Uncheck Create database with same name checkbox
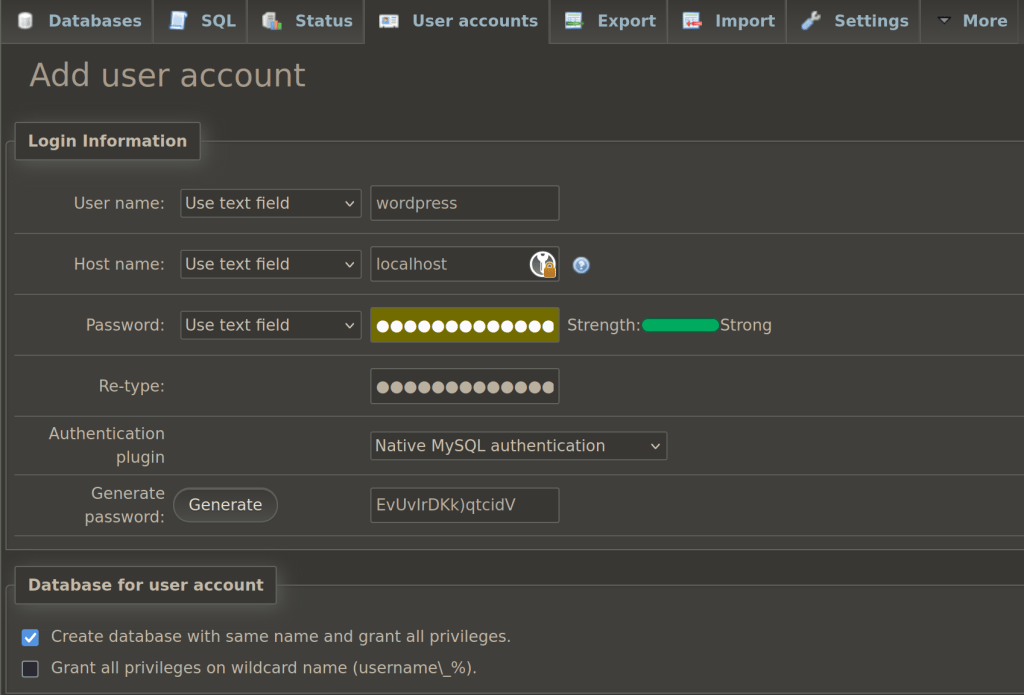The width and height of the screenshot is (1024, 695). 30,637
